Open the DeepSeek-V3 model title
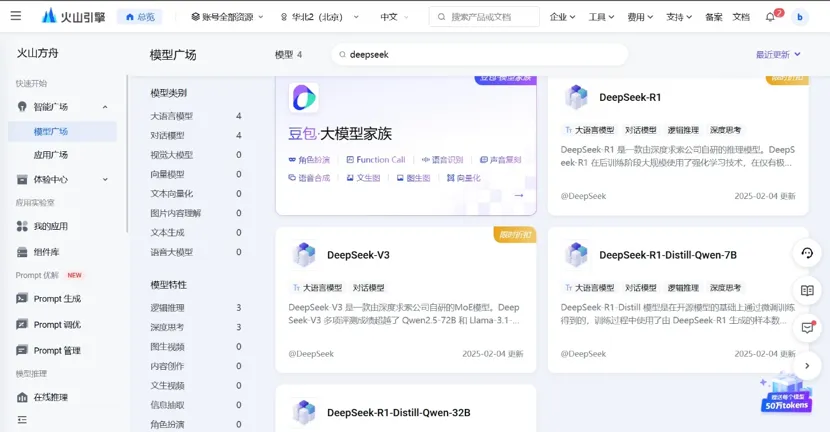The width and height of the screenshot is (830, 432). (x=358, y=255)
